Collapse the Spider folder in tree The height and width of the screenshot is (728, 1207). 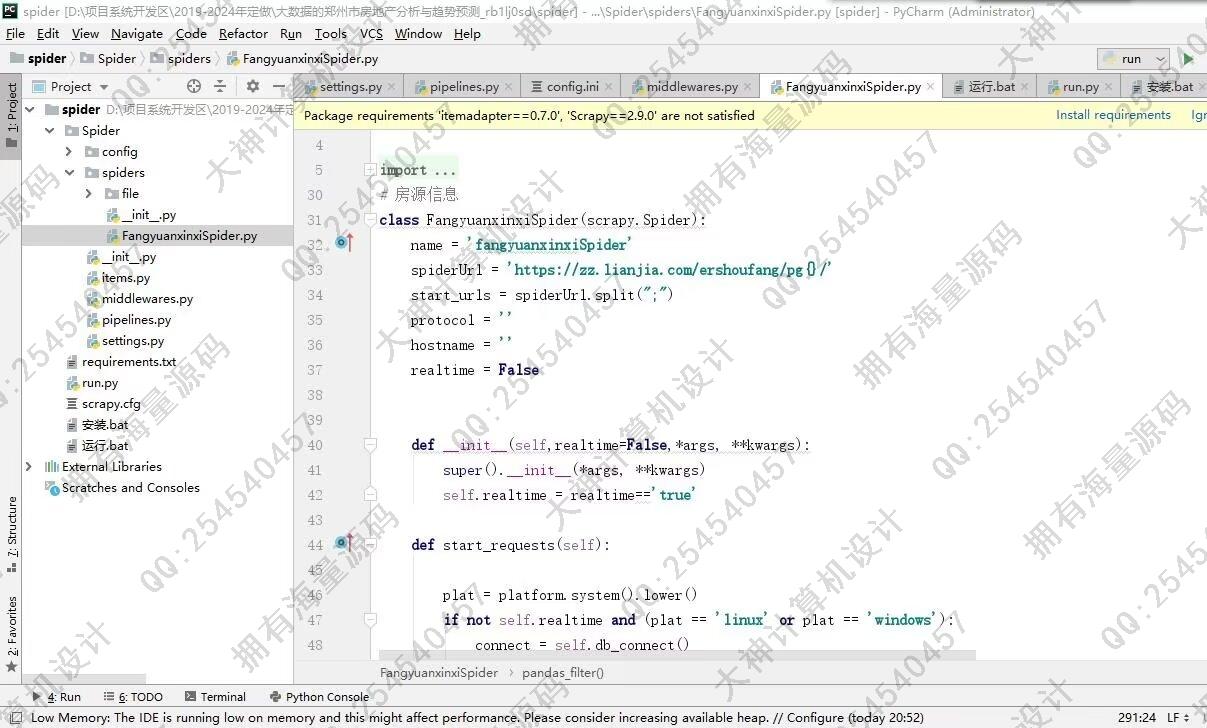pos(49,130)
